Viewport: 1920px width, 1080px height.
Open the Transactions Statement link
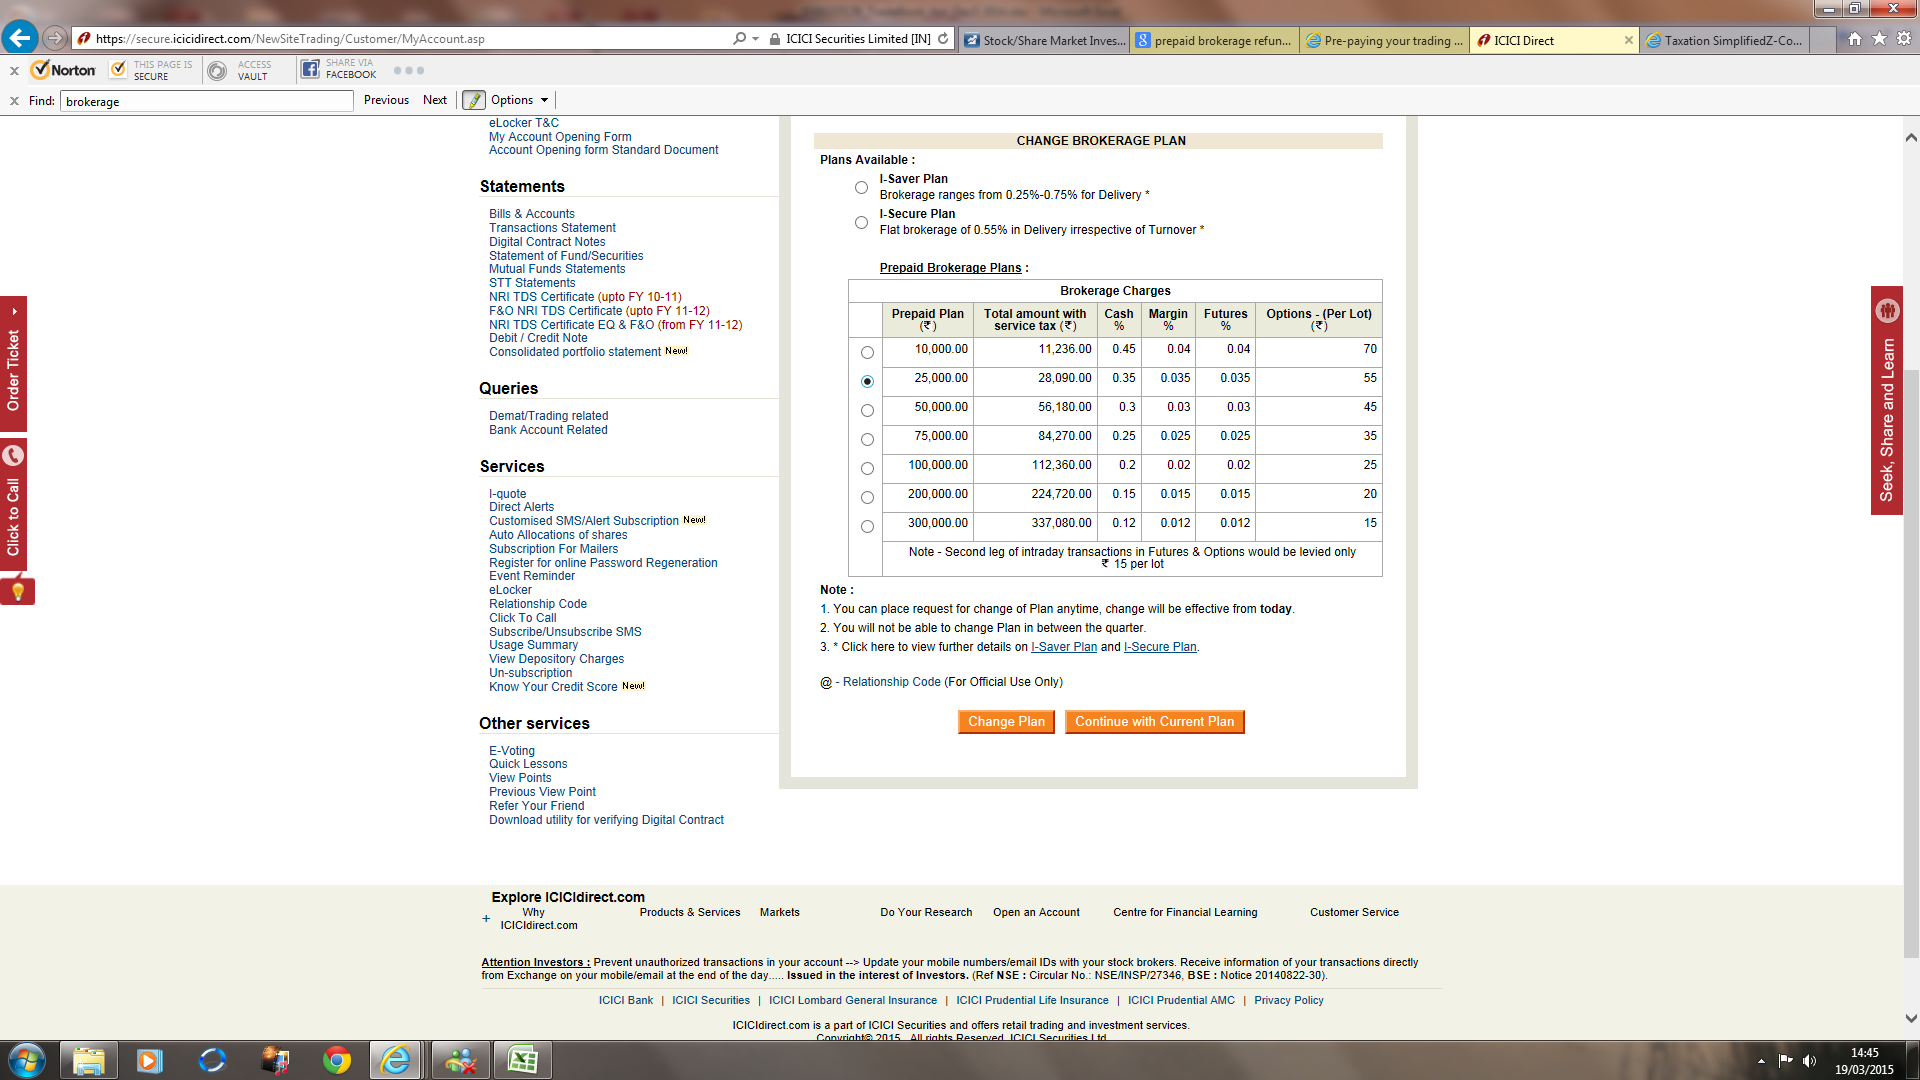pyautogui.click(x=552, y=228)
